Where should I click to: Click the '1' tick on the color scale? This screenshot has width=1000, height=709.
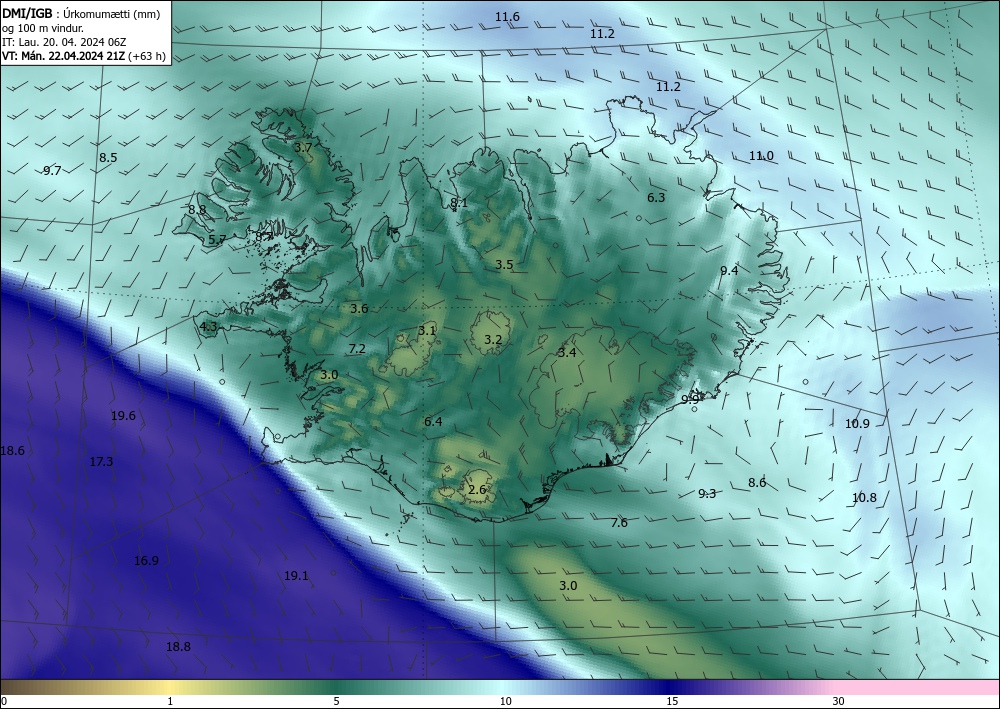170,701
